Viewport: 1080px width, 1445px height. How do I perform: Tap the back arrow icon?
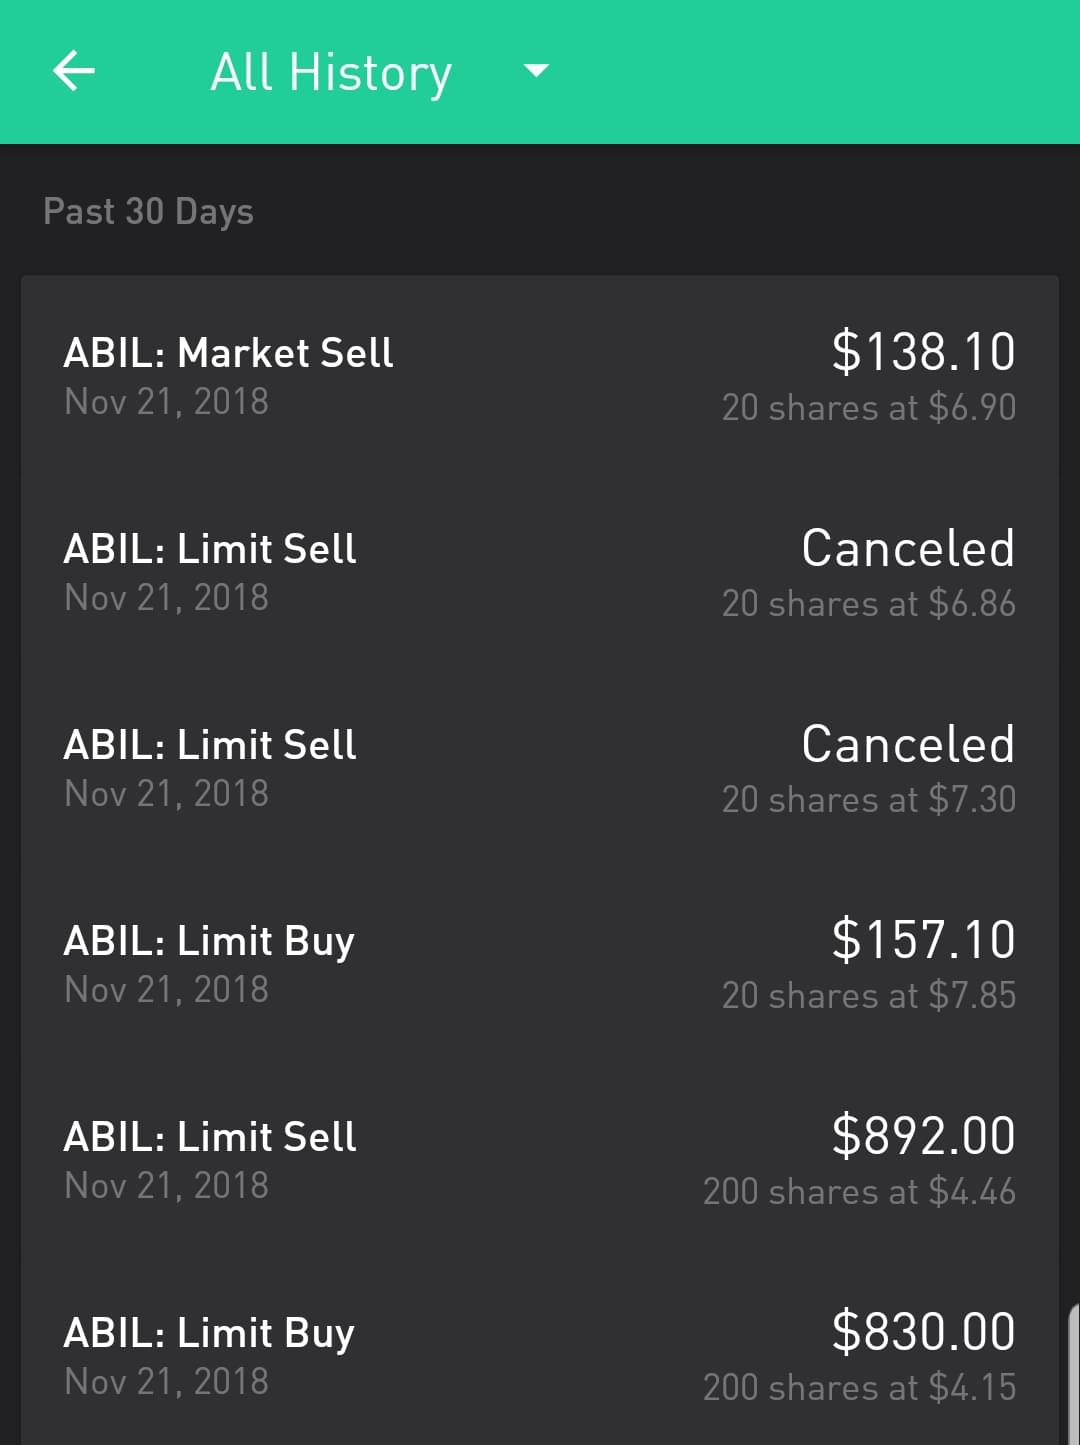click(73, 71)
